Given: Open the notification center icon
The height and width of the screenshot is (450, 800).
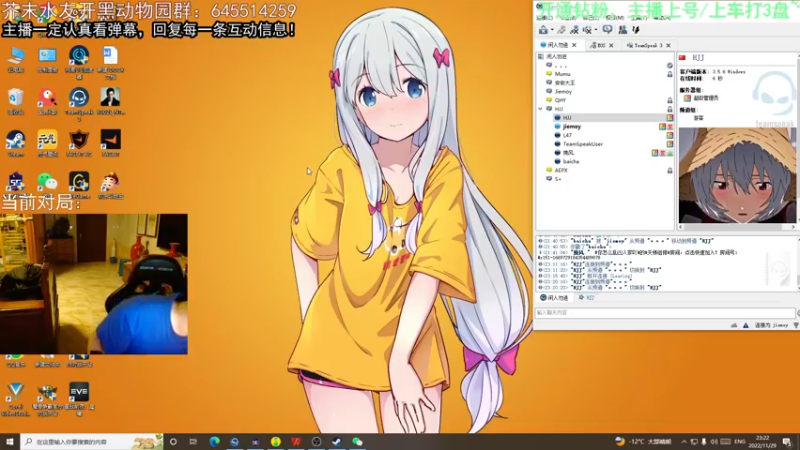Looking at the screenshot, I should pyautogui.click(x=787, y=442).
